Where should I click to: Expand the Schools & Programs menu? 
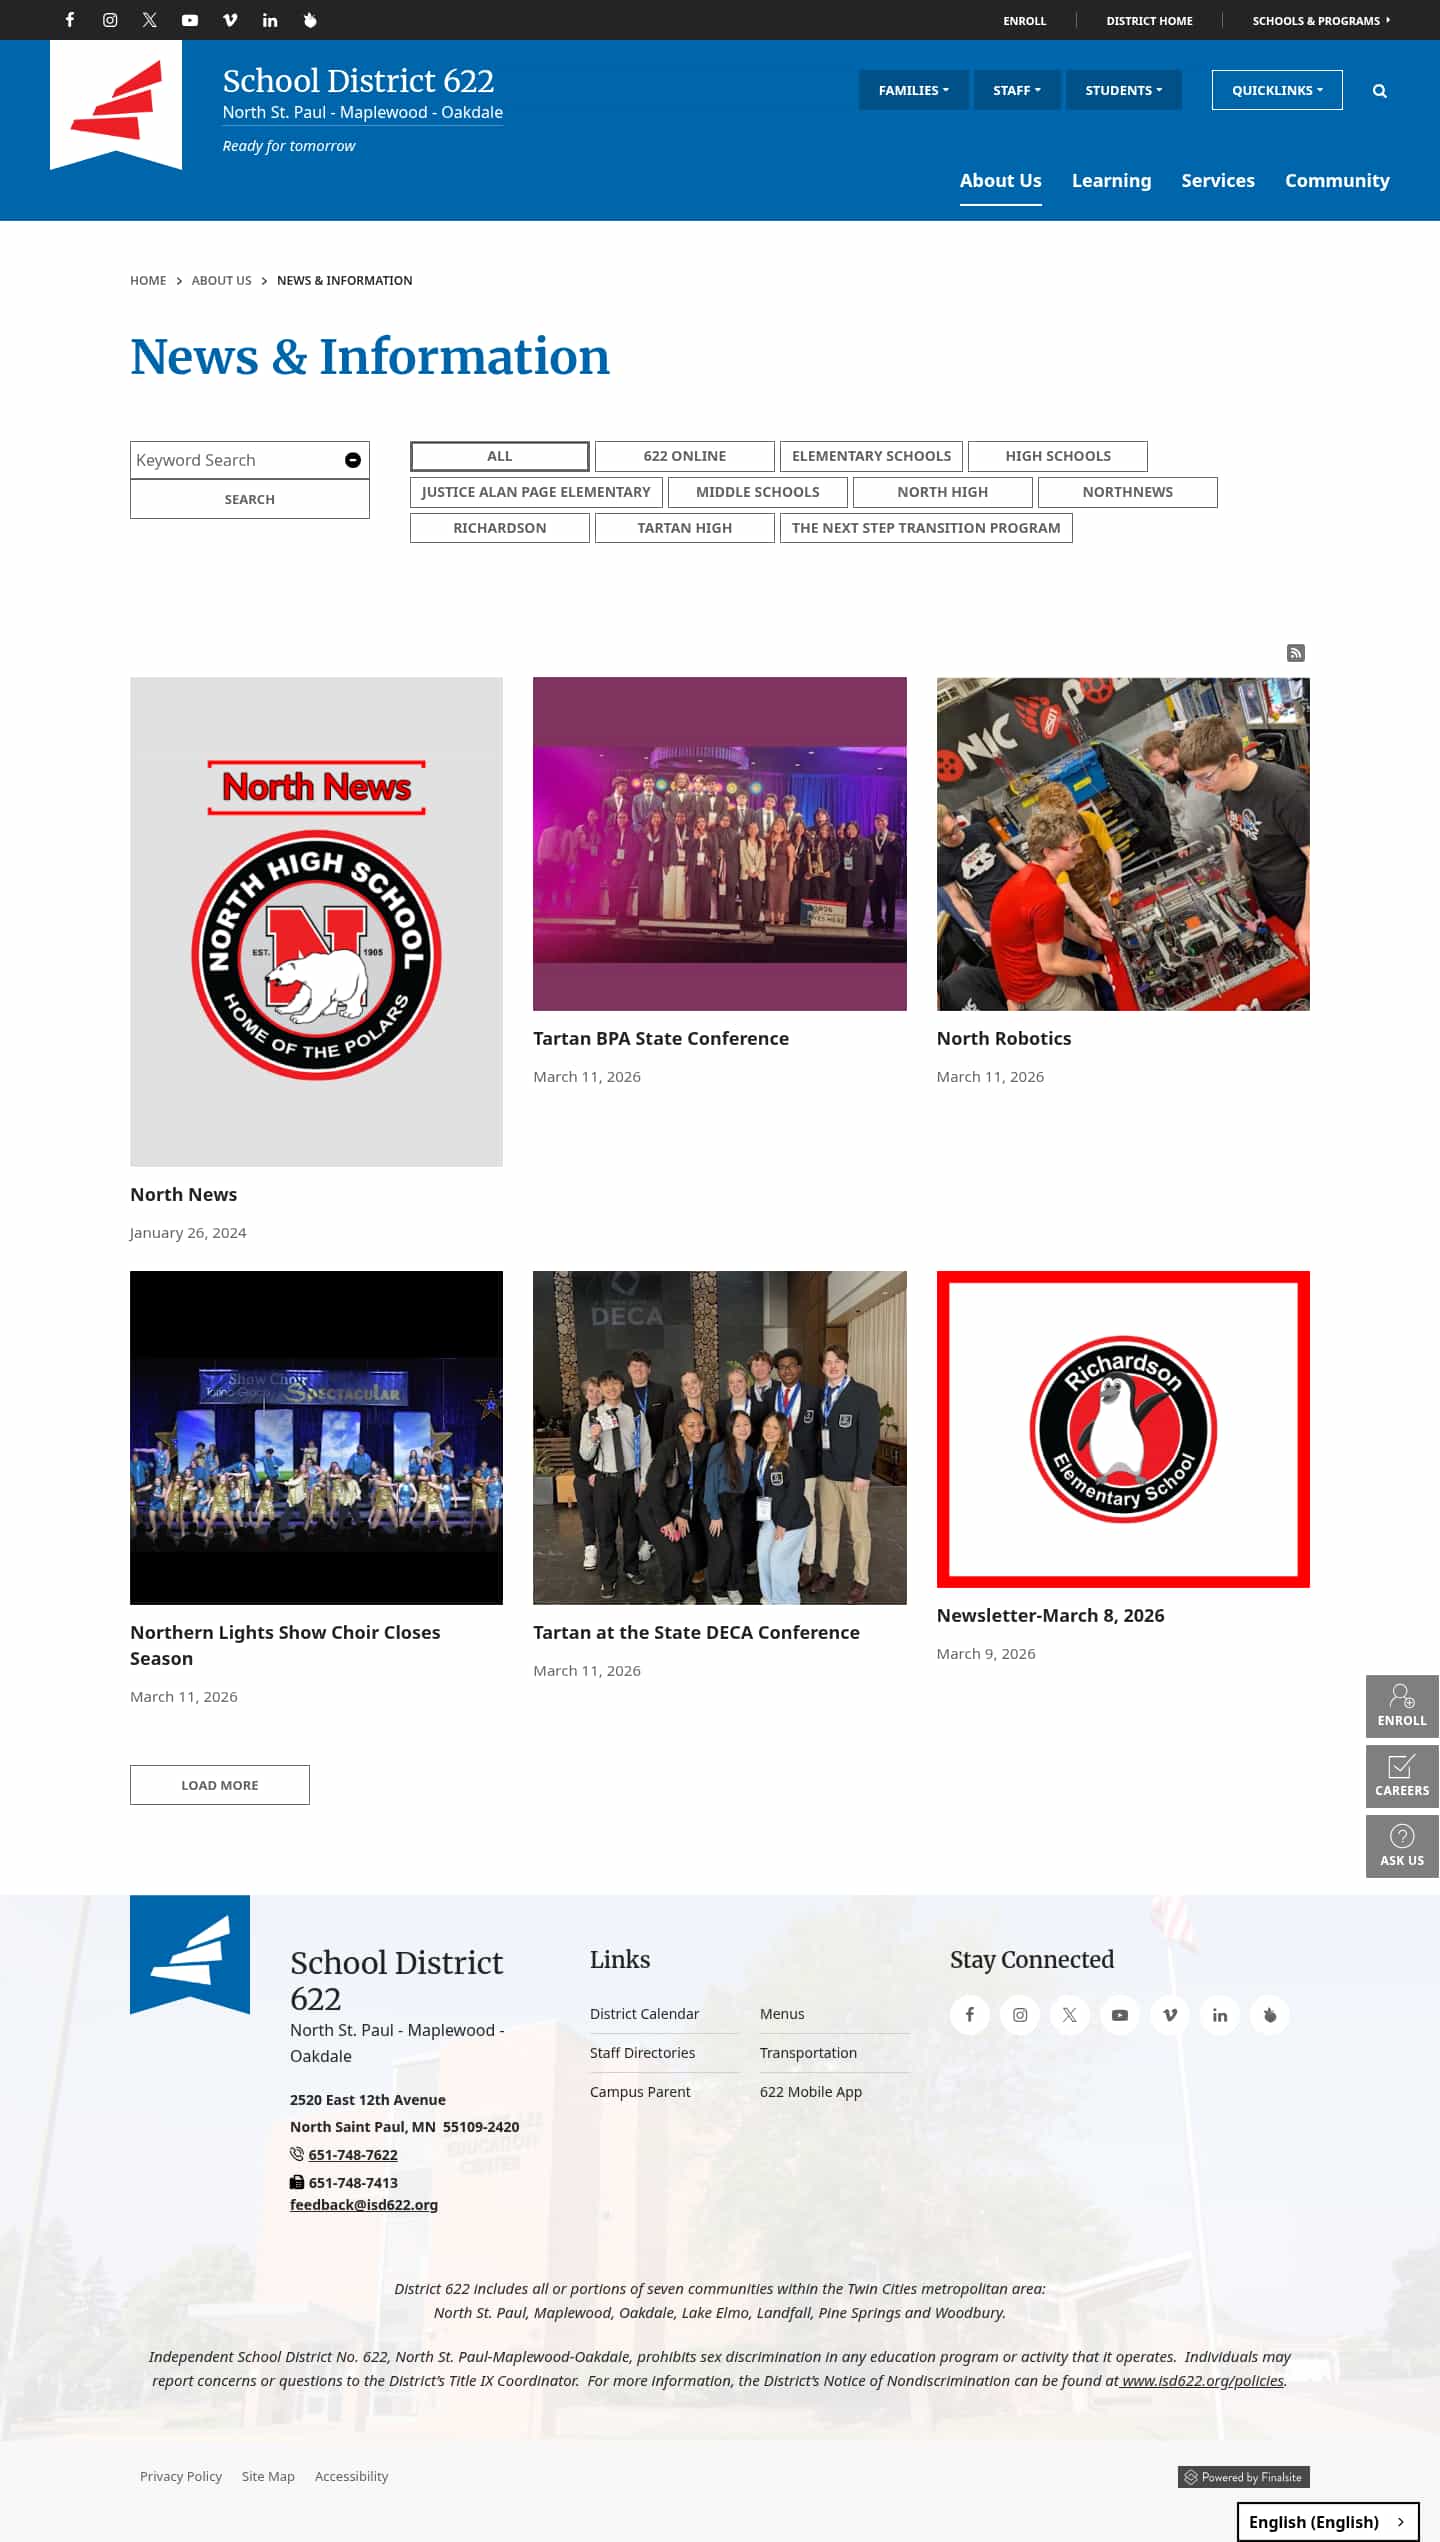[x=1321, y=20]
